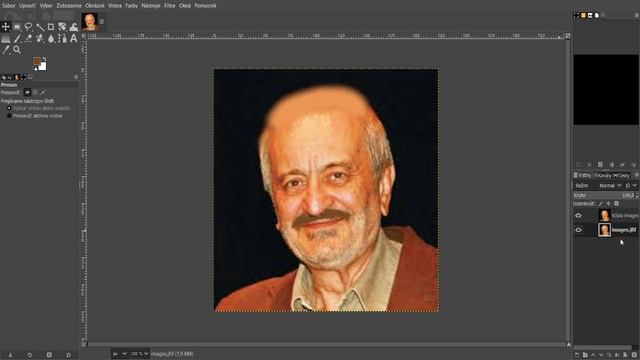Click the lock position cross icon
The image size is (640, 360).
[609, 204]
